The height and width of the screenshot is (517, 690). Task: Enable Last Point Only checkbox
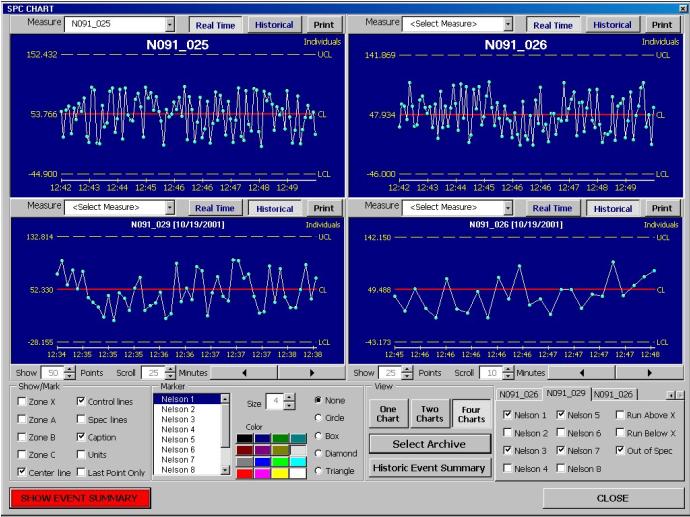coord(81,472)
